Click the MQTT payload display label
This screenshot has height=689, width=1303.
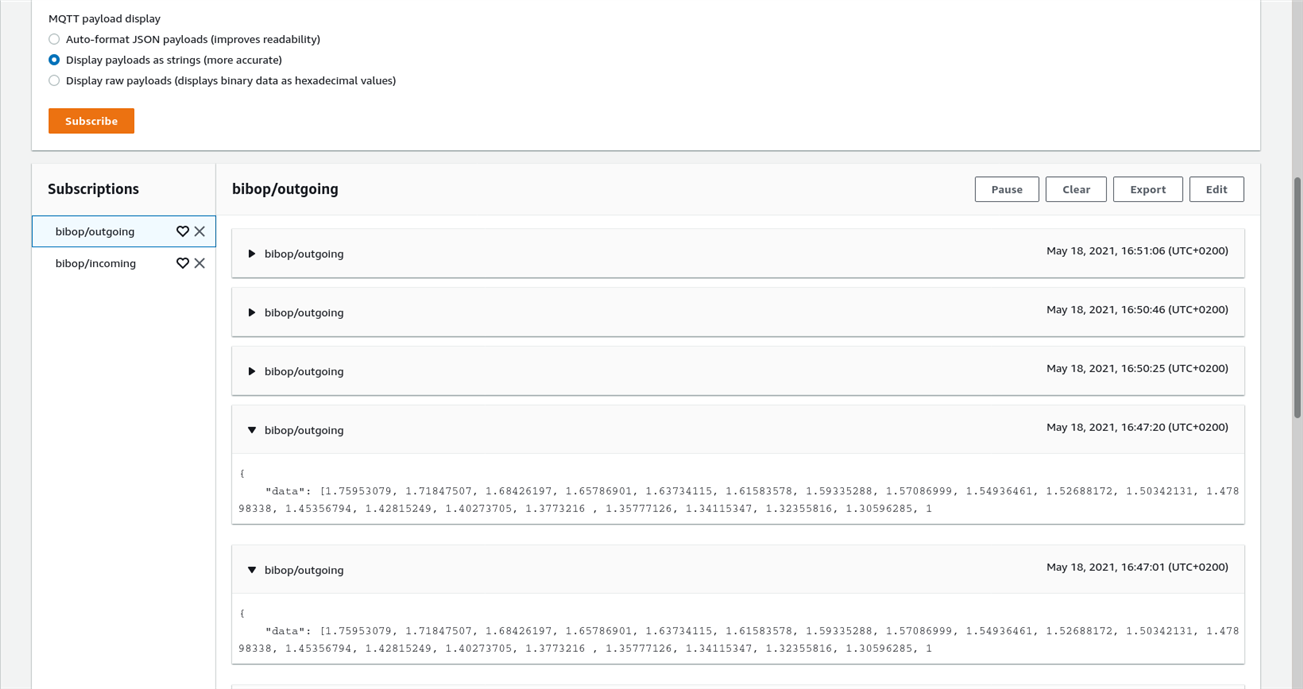[x=104, y=18]
